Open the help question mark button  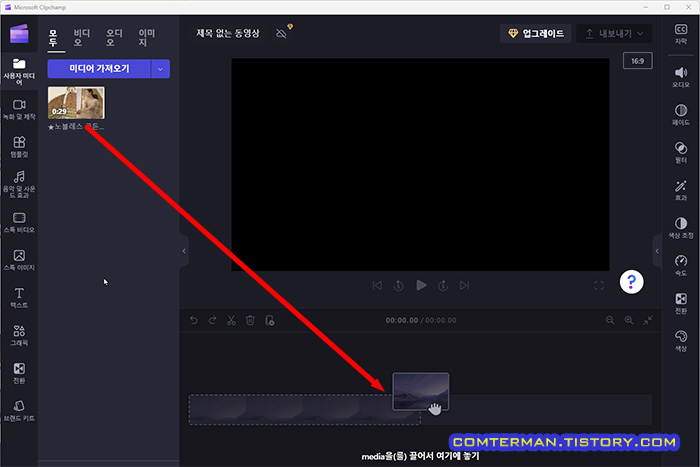pyautogui.click(x=631, y=282)
